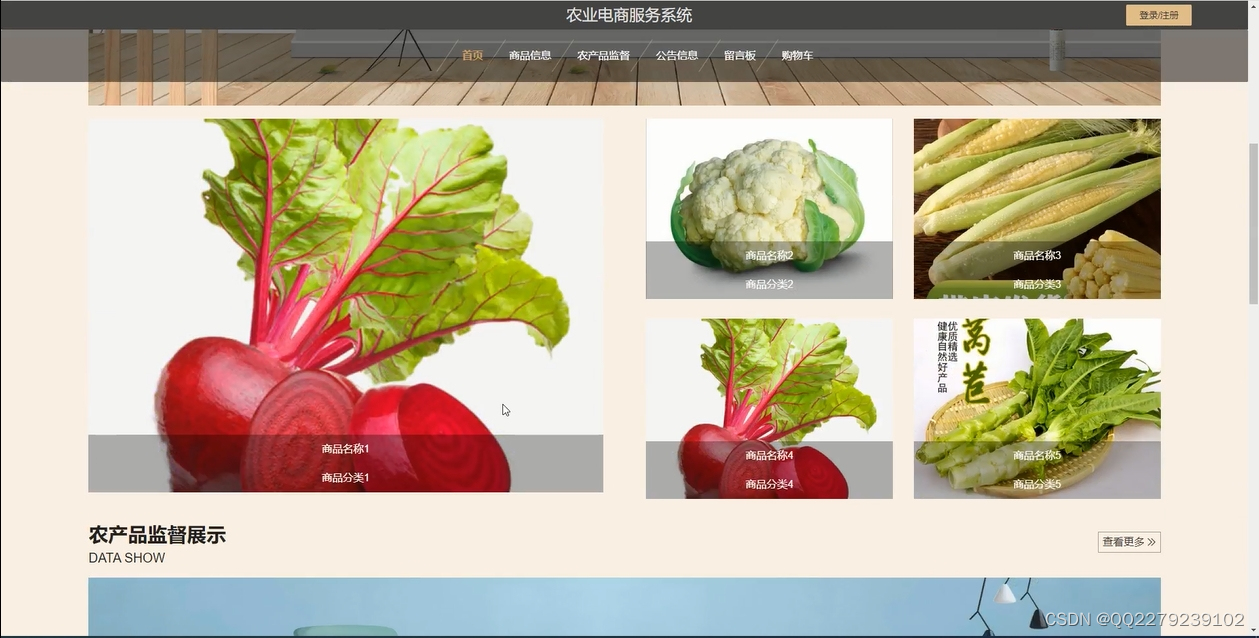Open the 留言板 nav item
This screenshot has width=1259, height=638.
pos(740,55)
